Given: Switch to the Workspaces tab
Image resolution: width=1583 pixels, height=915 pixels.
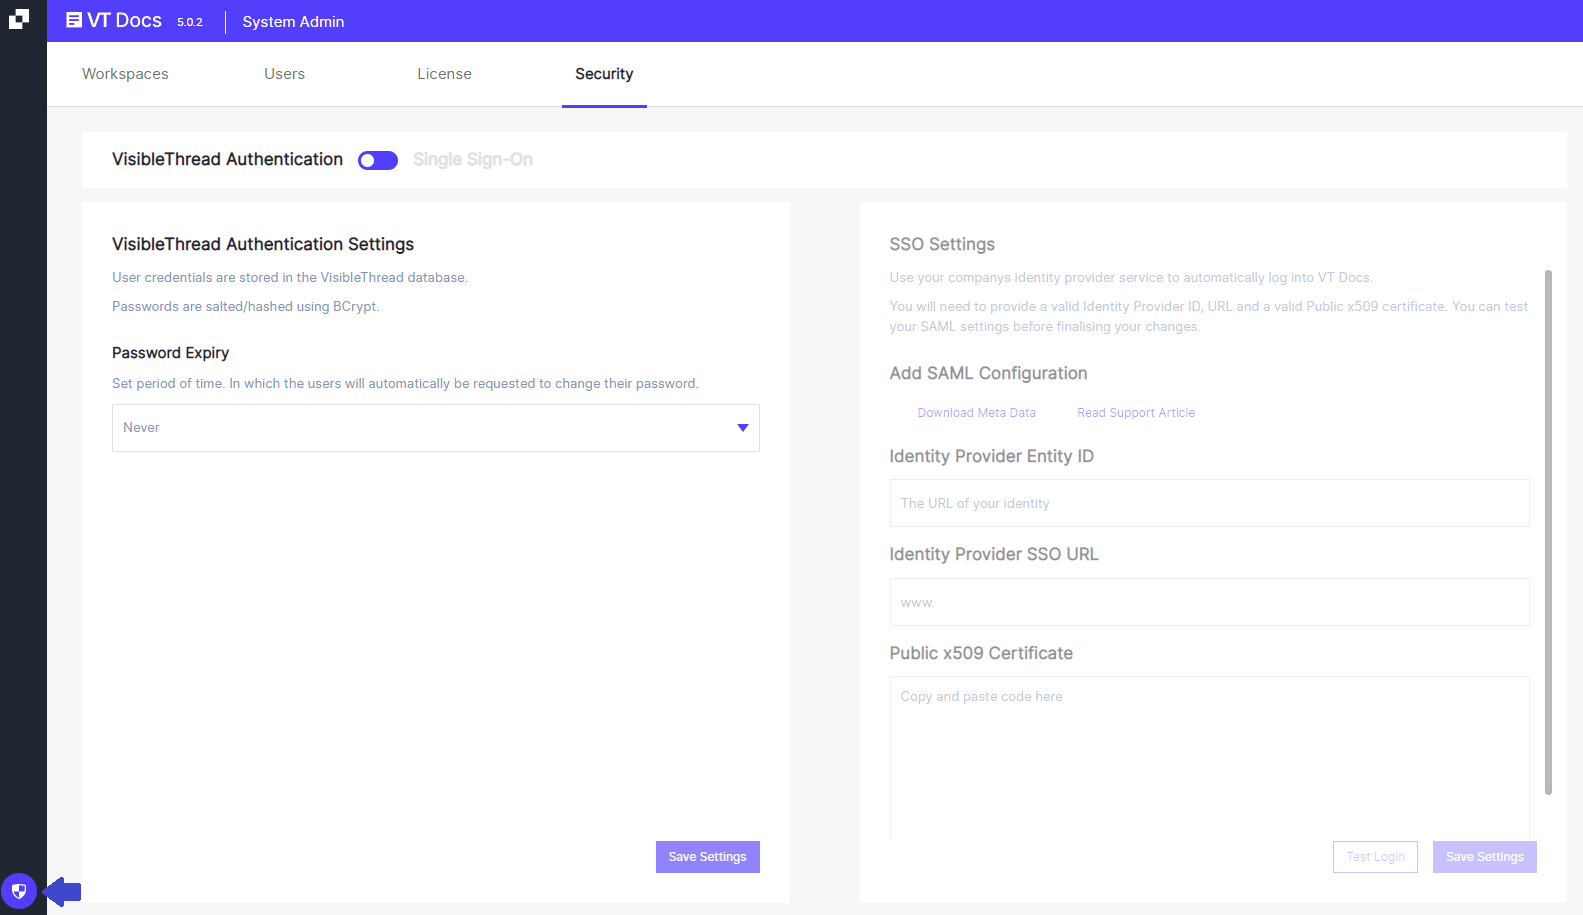Looking at the screenshot, I should 125,74.
